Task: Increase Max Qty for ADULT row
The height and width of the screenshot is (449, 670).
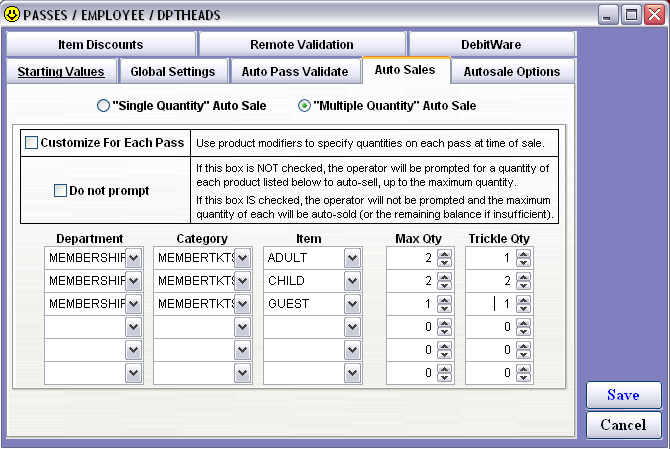Action: [x=444, y=254]
